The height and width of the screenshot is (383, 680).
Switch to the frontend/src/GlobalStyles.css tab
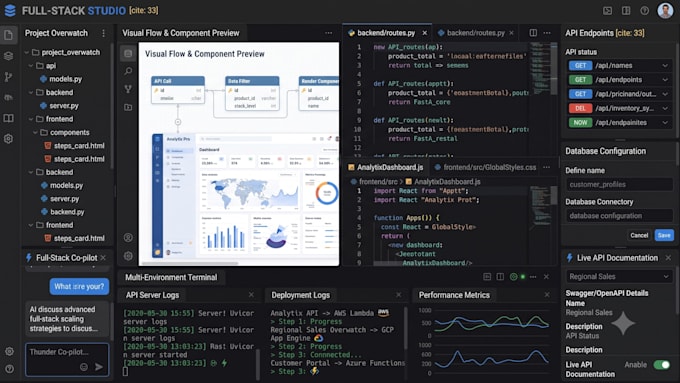pos(485,167)
